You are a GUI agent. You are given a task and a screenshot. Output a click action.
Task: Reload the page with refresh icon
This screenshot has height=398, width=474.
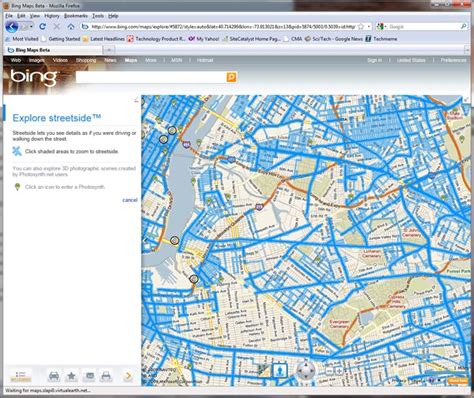point(42,26)
